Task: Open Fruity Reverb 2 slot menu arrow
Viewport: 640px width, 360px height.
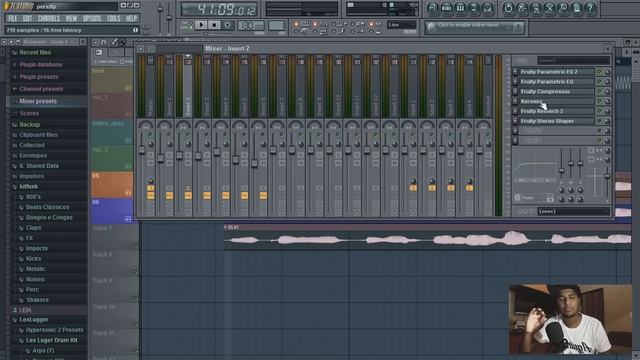Action: click(515, 111)
